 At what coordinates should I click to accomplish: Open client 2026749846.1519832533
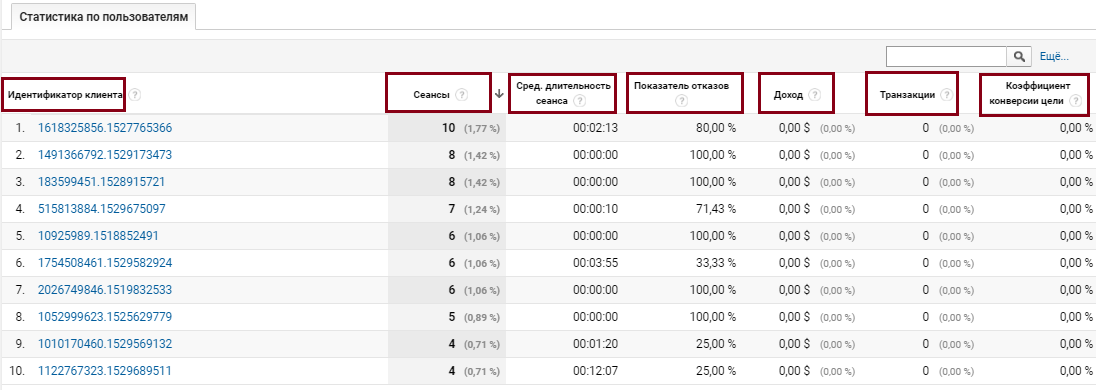tap(105, 289)
